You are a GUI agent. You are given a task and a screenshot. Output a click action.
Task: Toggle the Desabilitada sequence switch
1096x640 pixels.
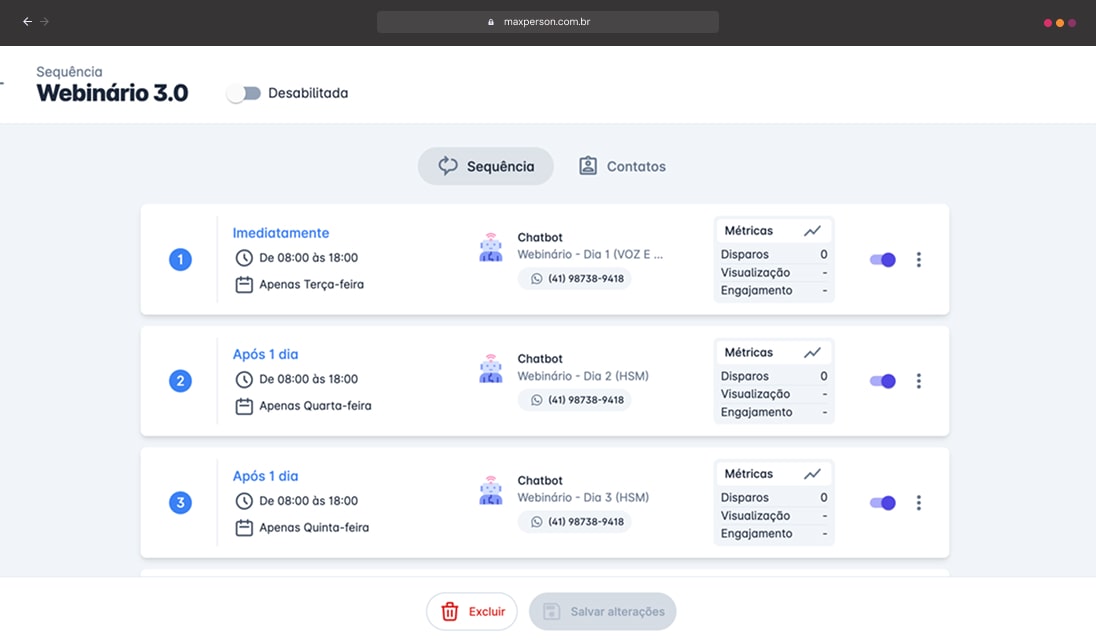[x=243, y=93]
